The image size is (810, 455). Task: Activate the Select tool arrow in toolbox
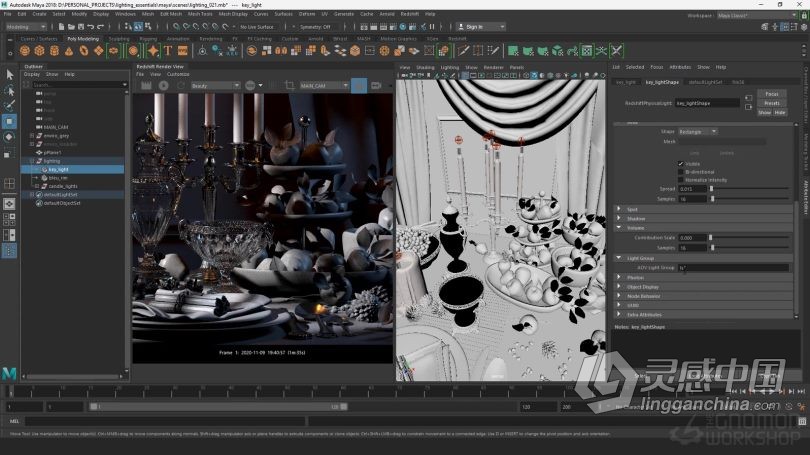pyautogui.click(x=9, y=75)
